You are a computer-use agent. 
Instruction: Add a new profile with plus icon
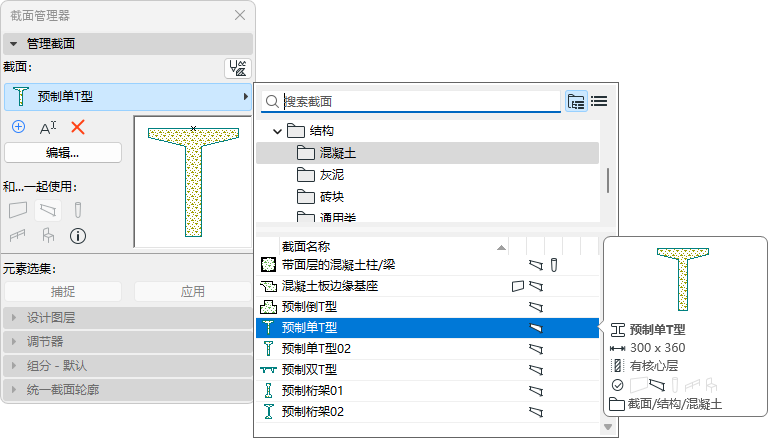click(19, 127)
